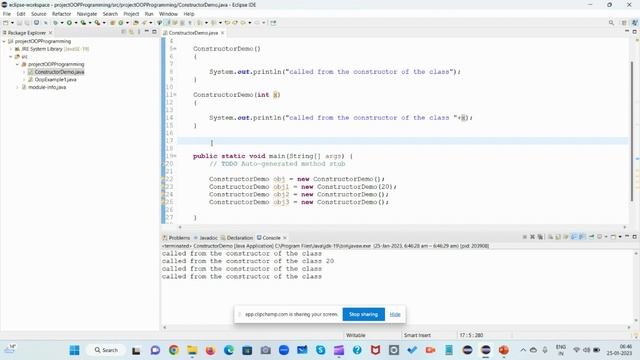This screenshot has width=640, height=360.
Task: Click the Clear Console icon
Action: pos(551,237)
